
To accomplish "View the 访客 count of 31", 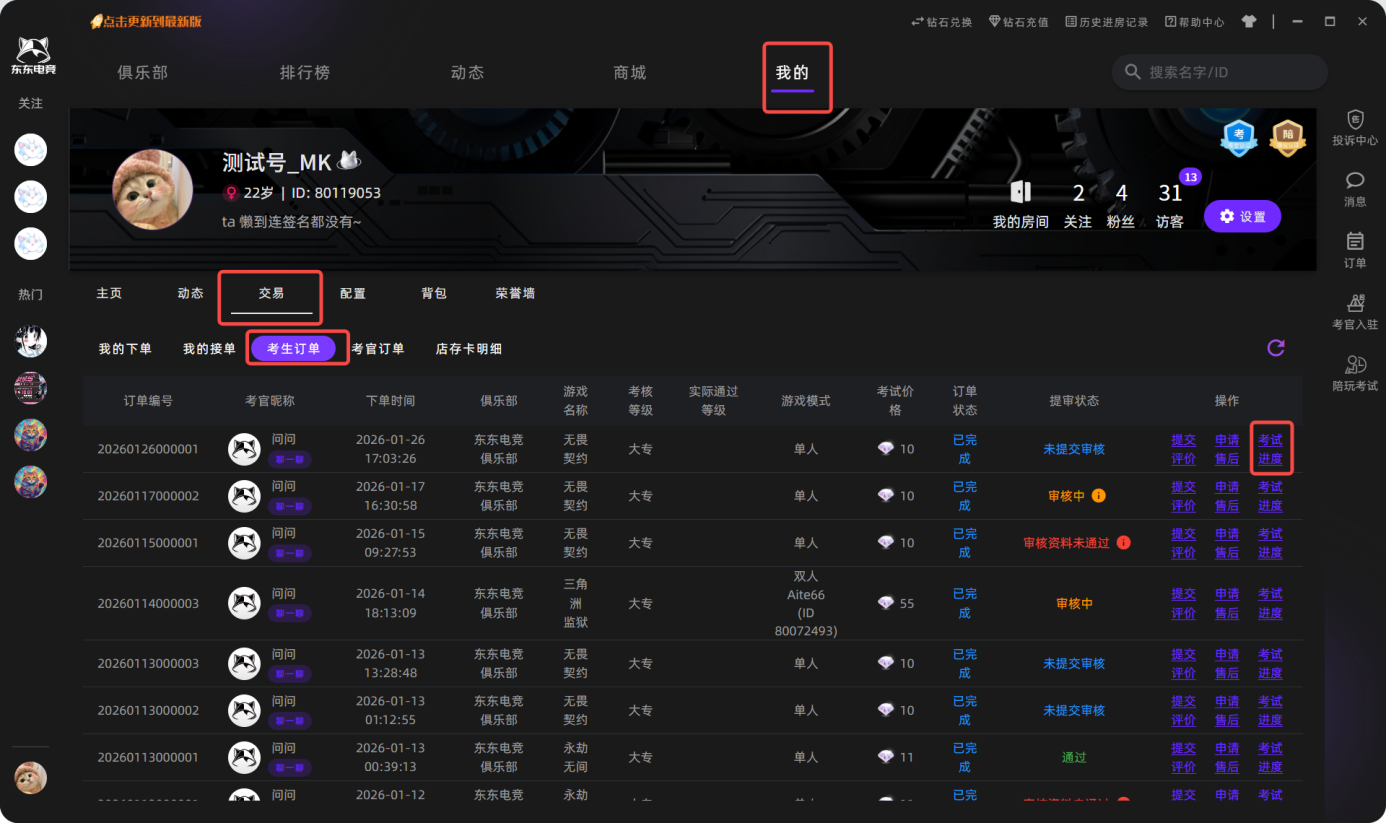I will coord(1170,204).
